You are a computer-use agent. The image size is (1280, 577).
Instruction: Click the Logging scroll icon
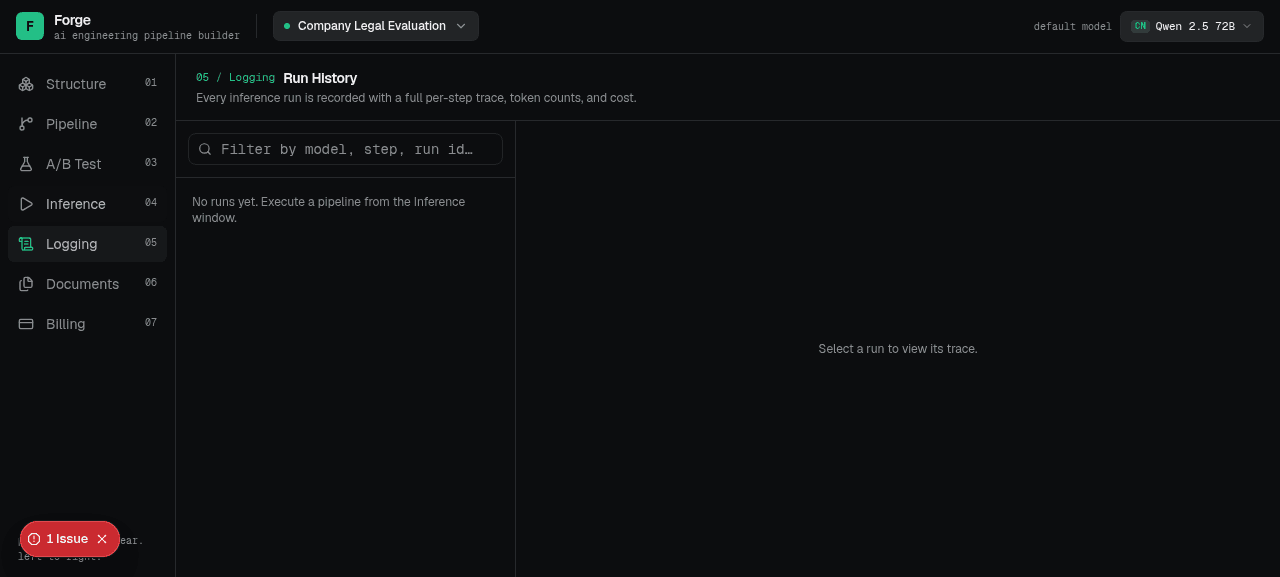[x=26, y=244]
